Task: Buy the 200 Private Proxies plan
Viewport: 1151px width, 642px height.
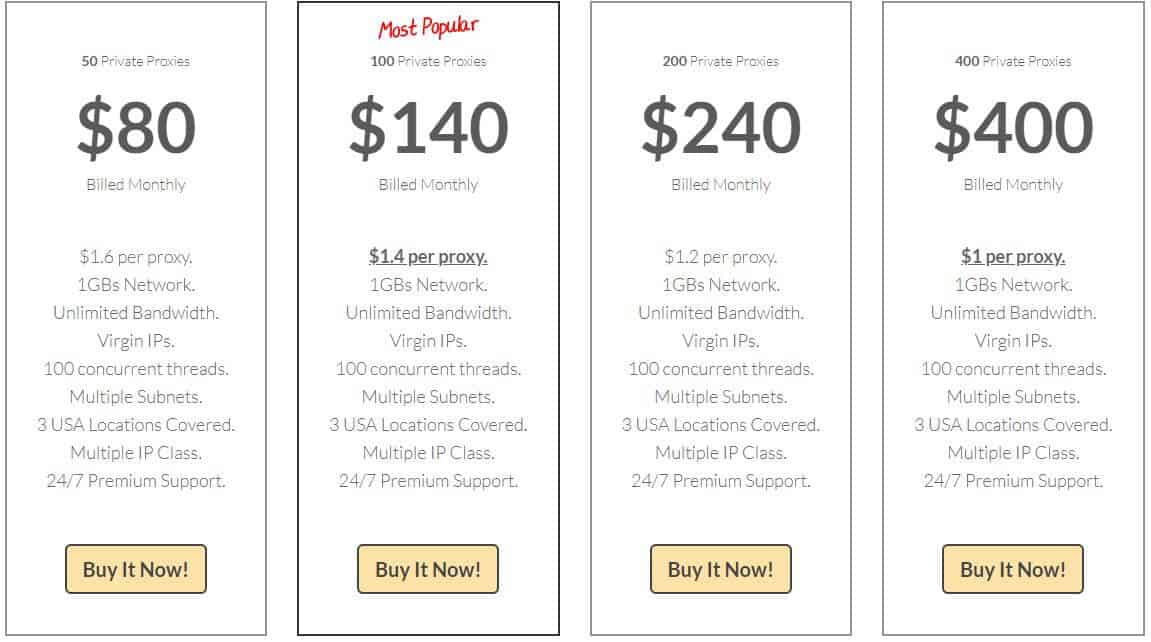Action: tap(721, 569)
